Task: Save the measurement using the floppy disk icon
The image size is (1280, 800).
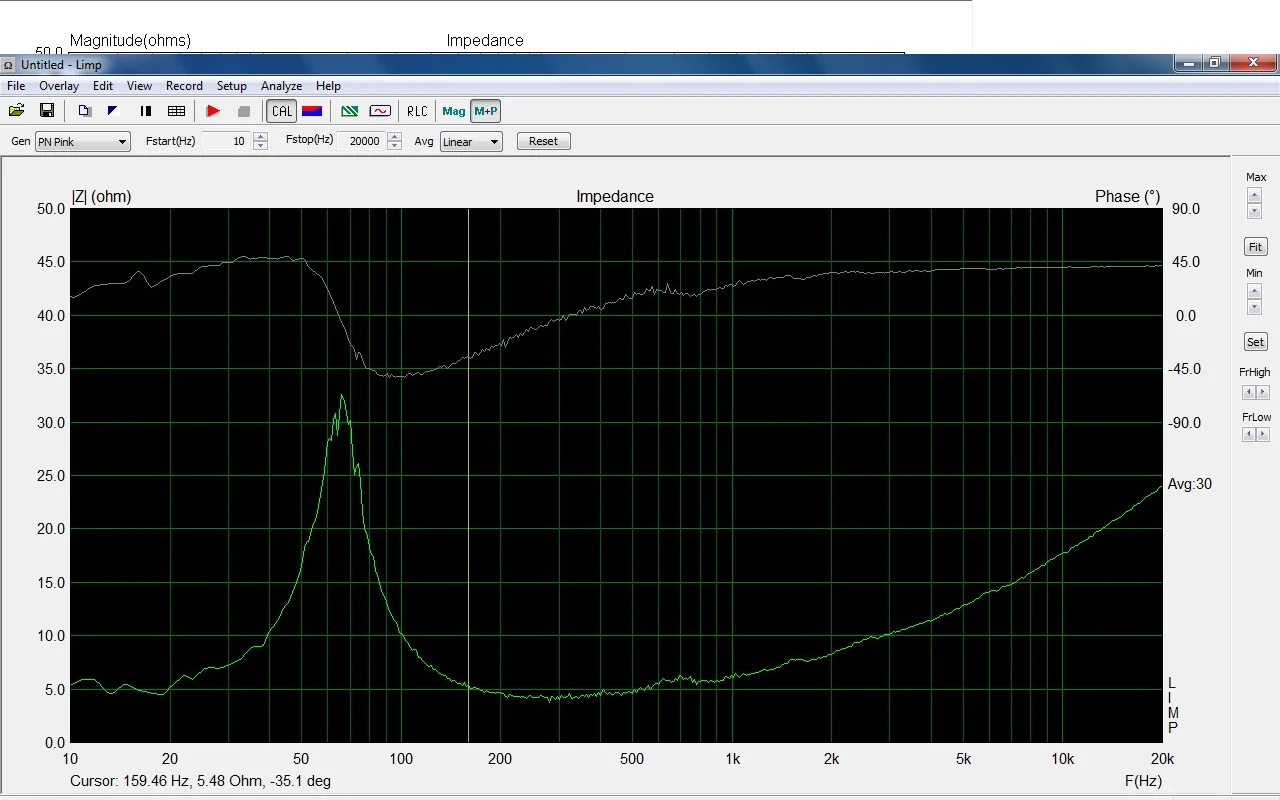Action: [x=46, y=111]
